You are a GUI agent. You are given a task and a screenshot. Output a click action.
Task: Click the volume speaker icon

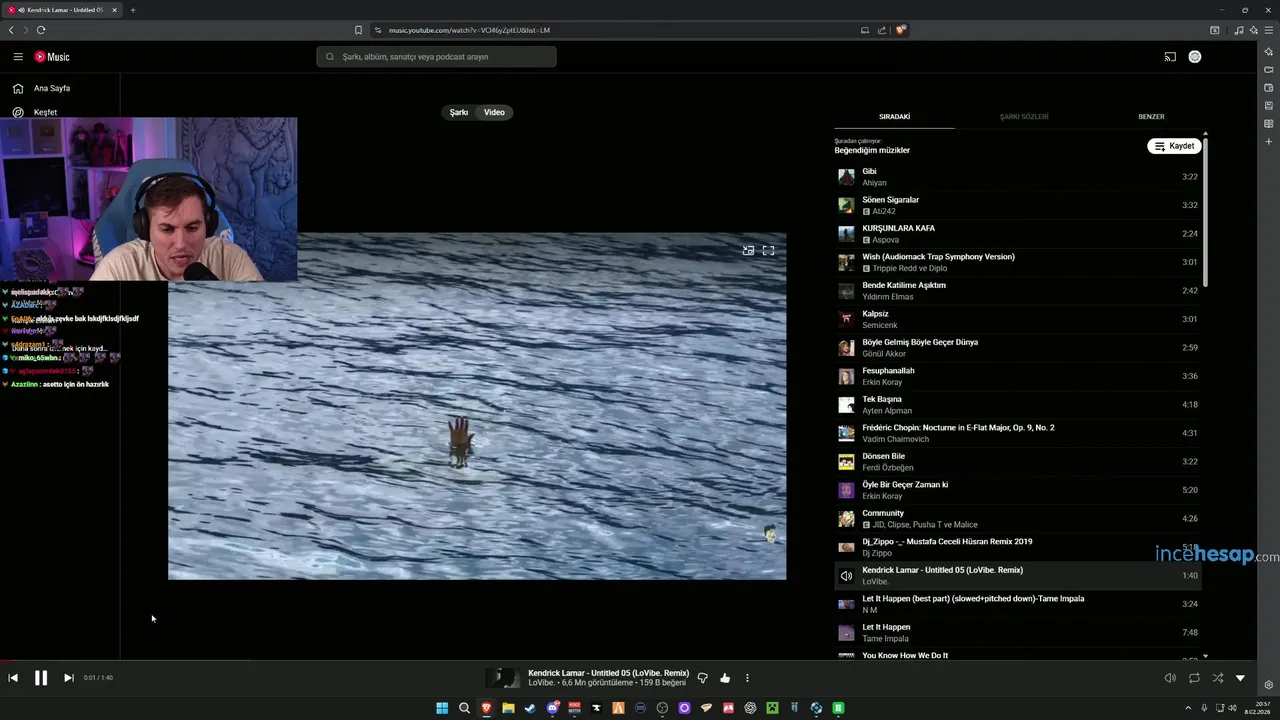point(1170,678)
